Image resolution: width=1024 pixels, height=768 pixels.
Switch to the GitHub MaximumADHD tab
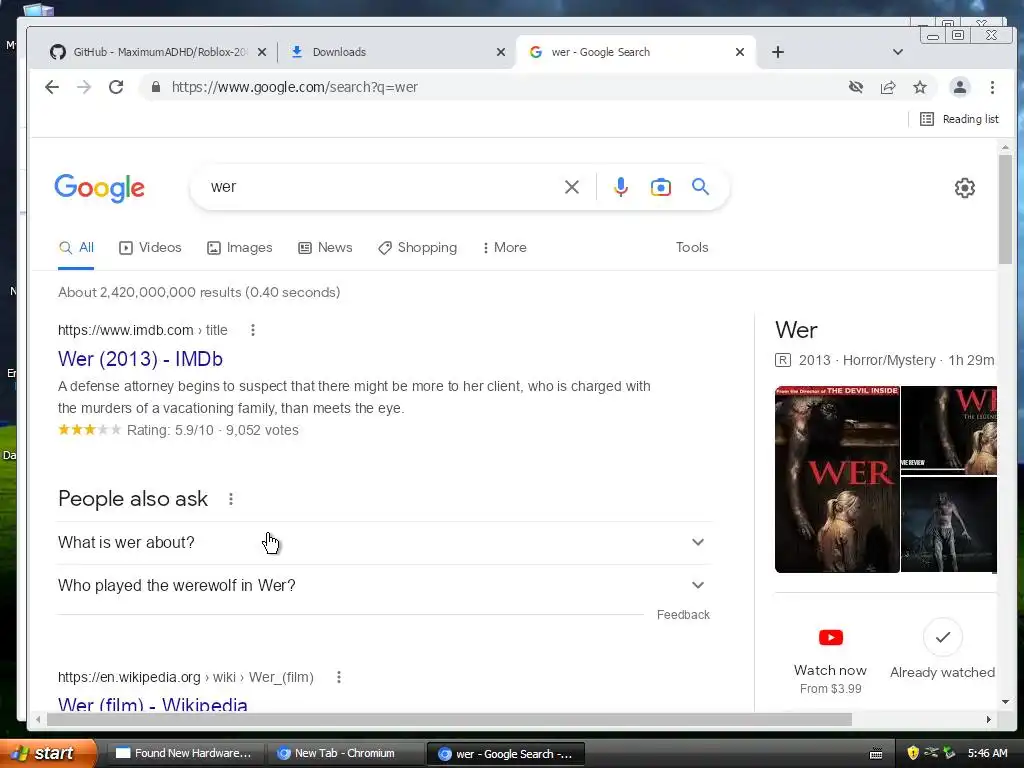159,52
